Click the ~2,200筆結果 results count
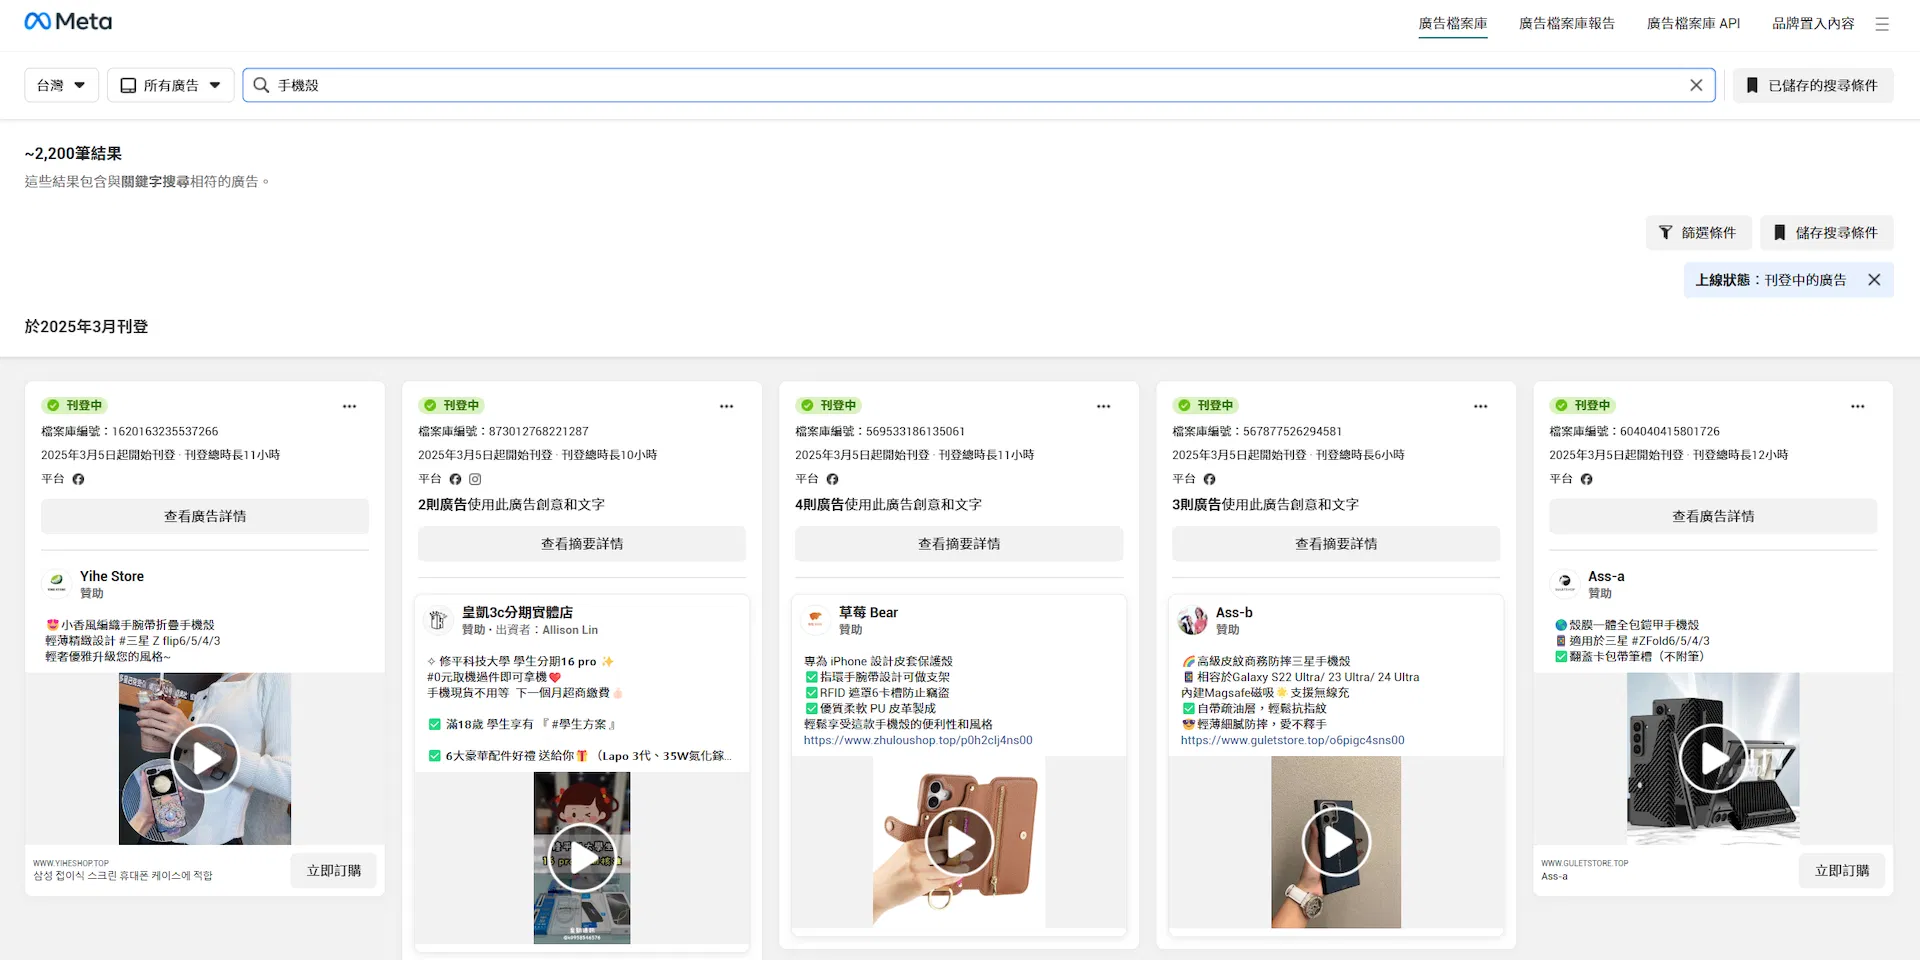This screenshot has height=960, width=1920. click(x=73, y=153)
